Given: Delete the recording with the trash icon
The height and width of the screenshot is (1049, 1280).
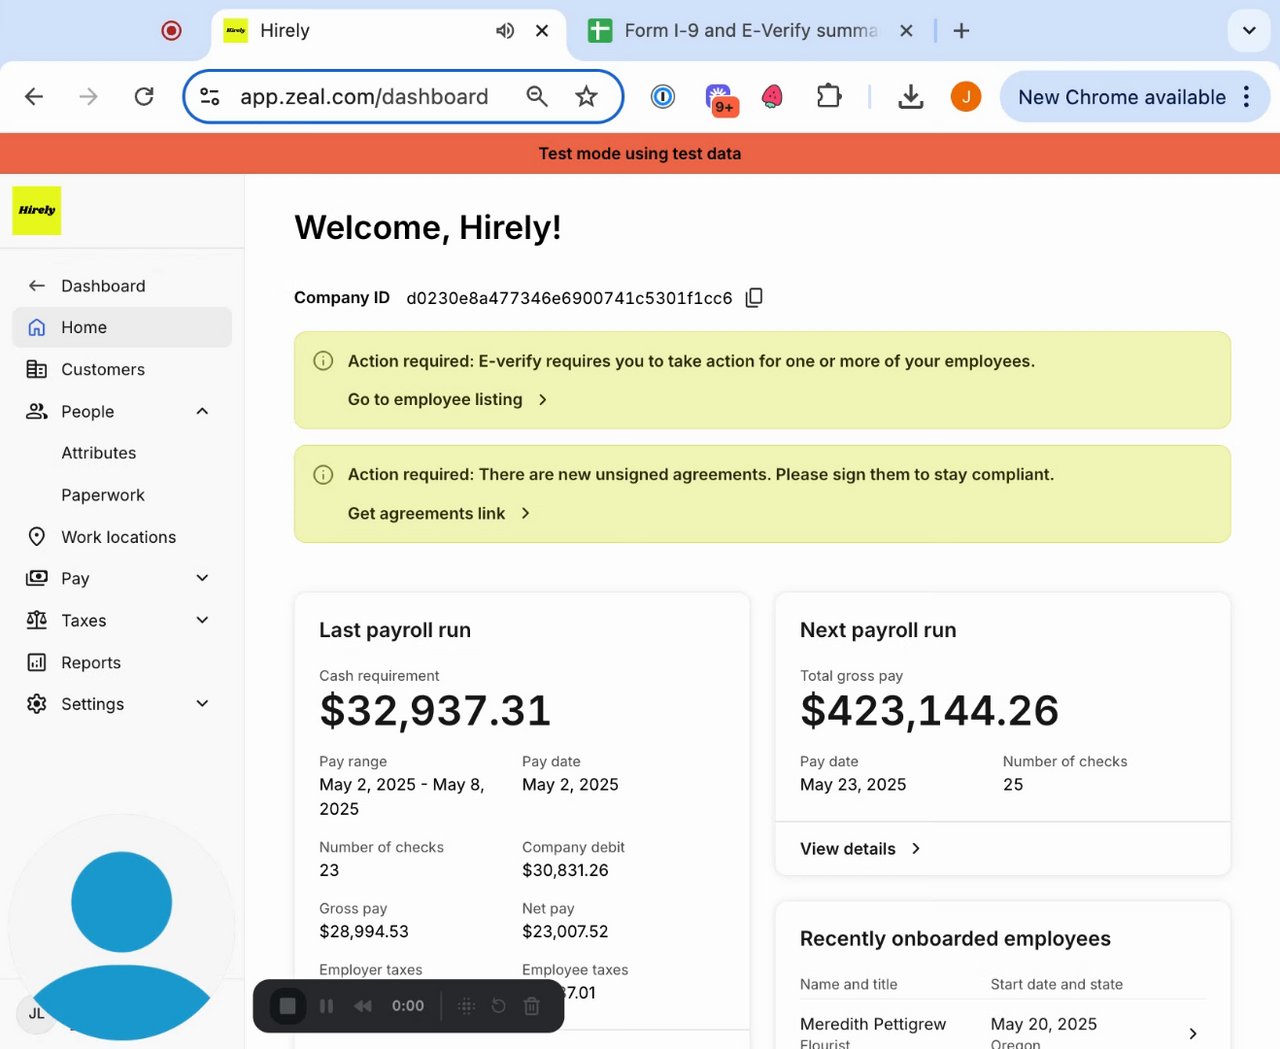Looking at the screenshot, I should click(532, 1006).
